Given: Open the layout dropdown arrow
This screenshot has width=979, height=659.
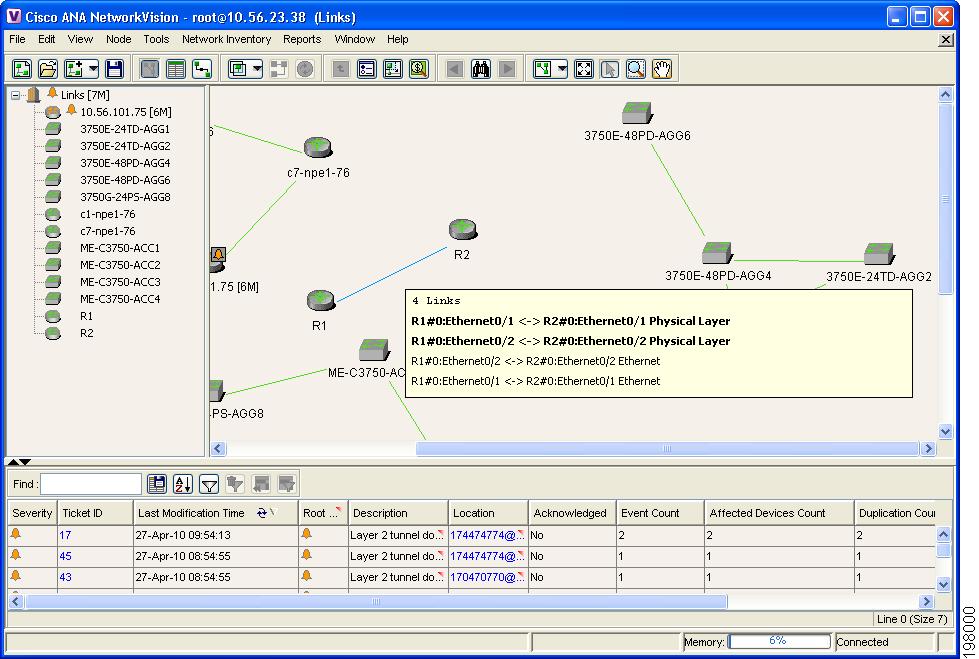Looking at the screenshot, I should coord(561,69).
